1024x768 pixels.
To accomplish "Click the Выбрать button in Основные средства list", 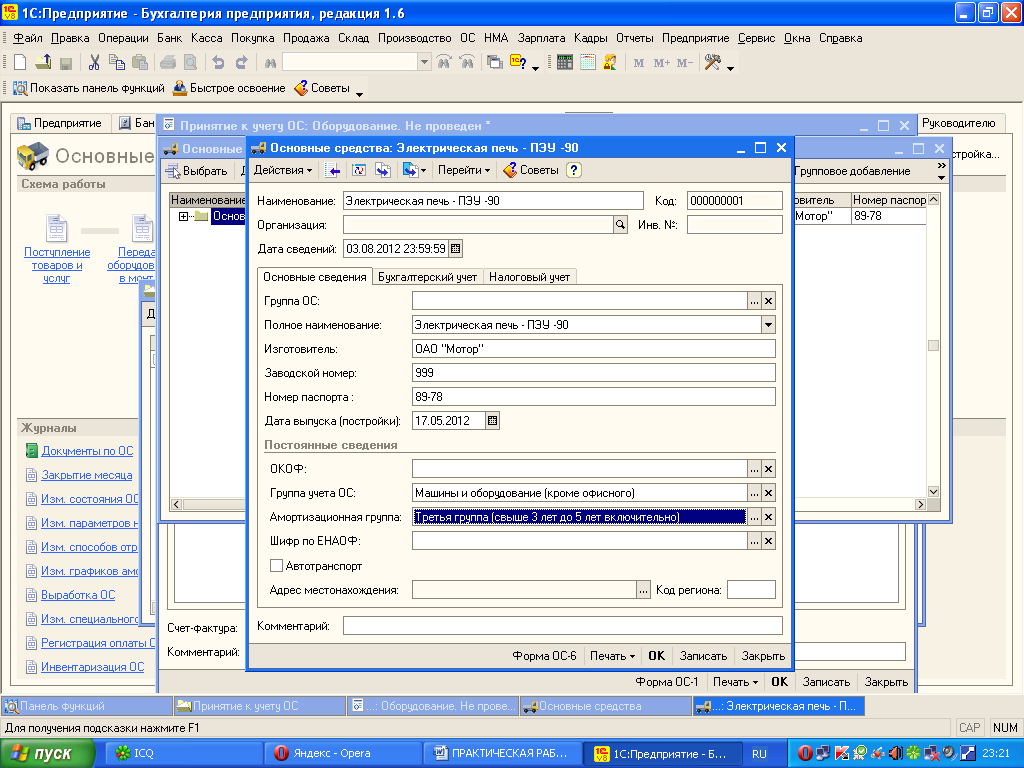I will tap(196, 171).
